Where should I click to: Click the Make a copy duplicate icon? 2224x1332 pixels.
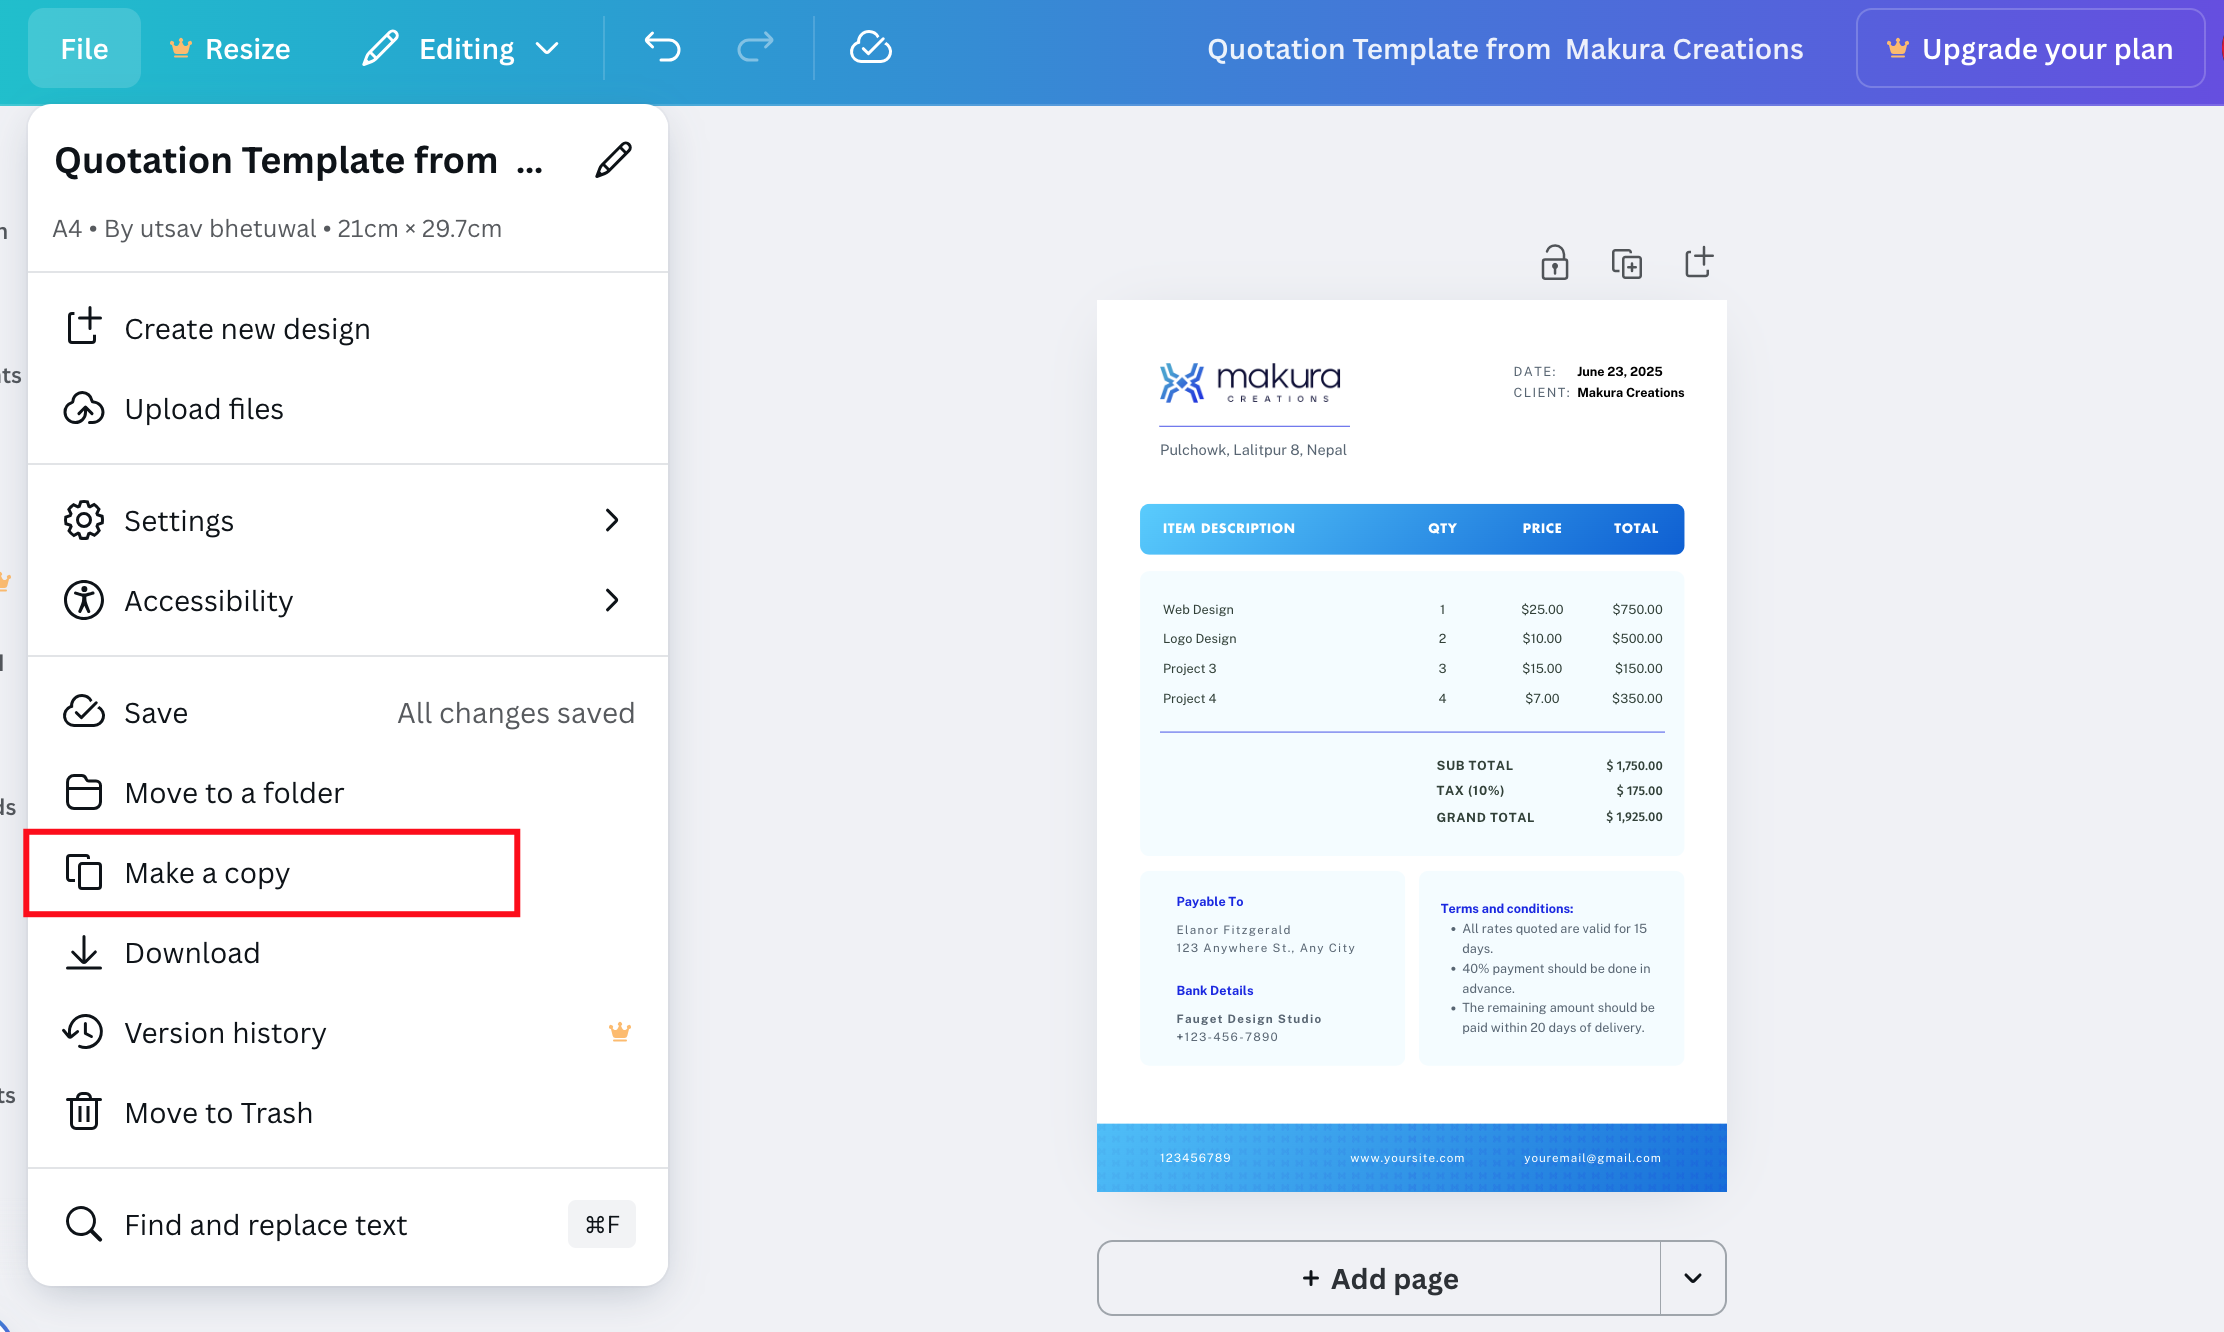[84, 872]
